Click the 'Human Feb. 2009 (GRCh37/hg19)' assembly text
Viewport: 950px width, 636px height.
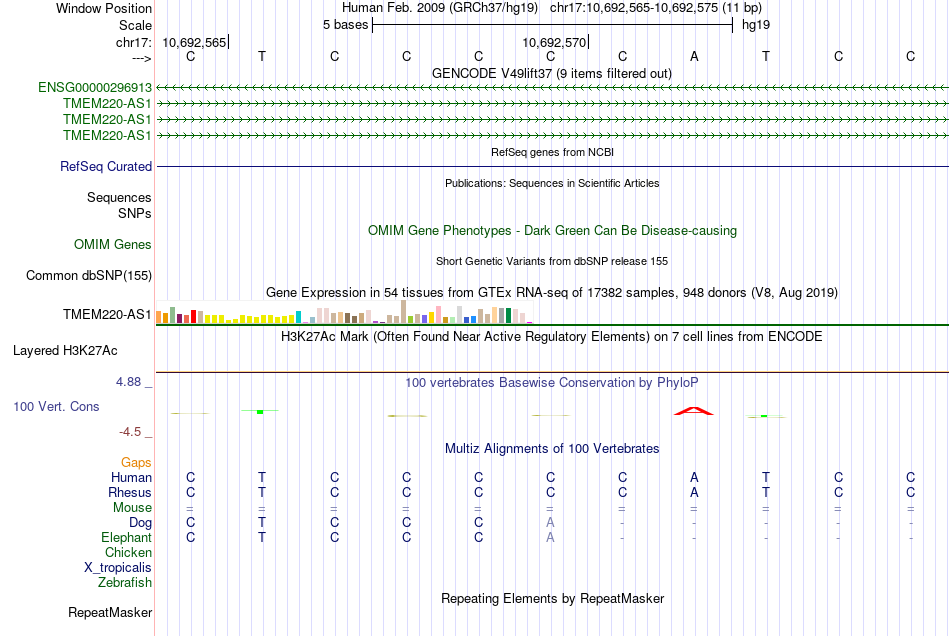[x=440, y=8]
